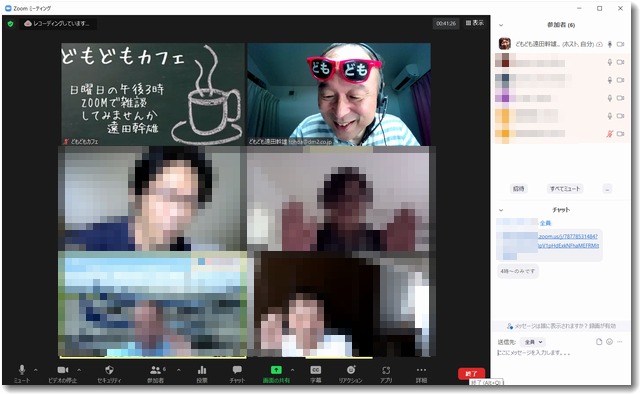The height and width of the screenshot is (394, 640).
Task: Open リアクション emoji icon
Action: click(x=351, y=370)
